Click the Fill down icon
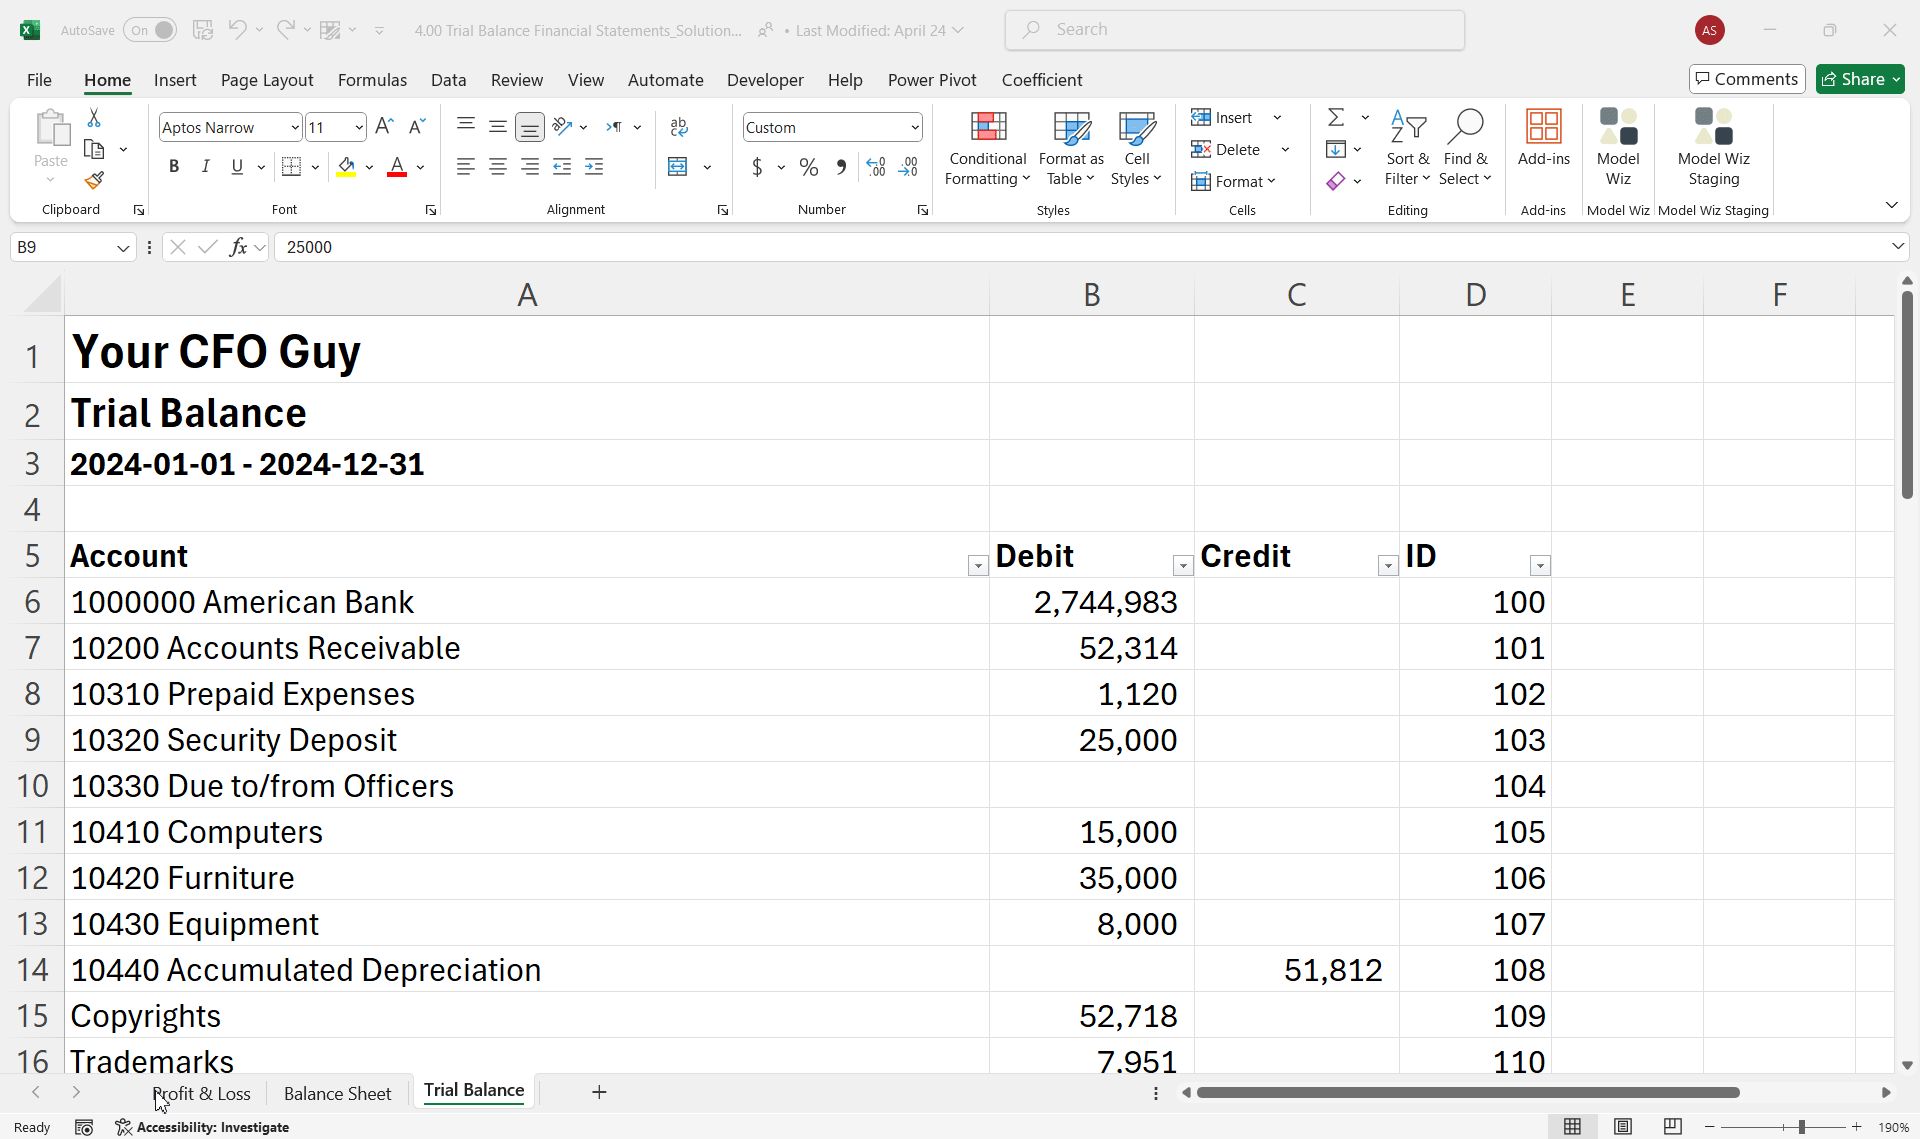 1336,150
